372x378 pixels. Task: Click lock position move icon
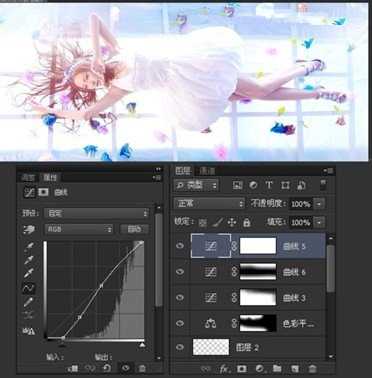[x=232, y=223]
